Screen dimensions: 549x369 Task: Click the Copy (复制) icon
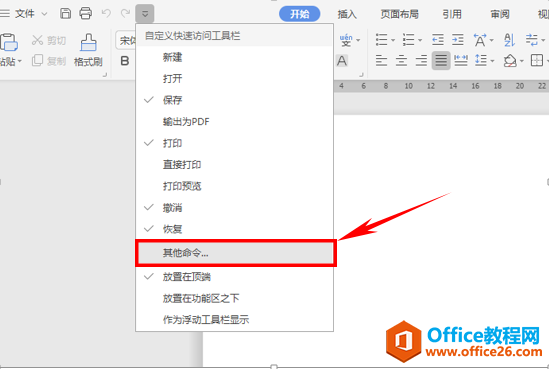37,61
